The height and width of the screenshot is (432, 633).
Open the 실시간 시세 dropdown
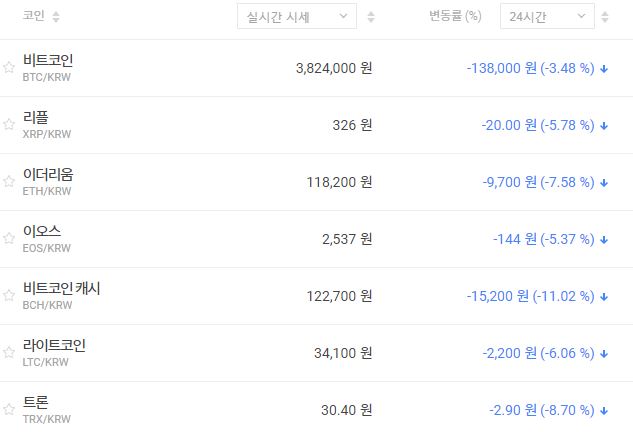tap(296, 17)
